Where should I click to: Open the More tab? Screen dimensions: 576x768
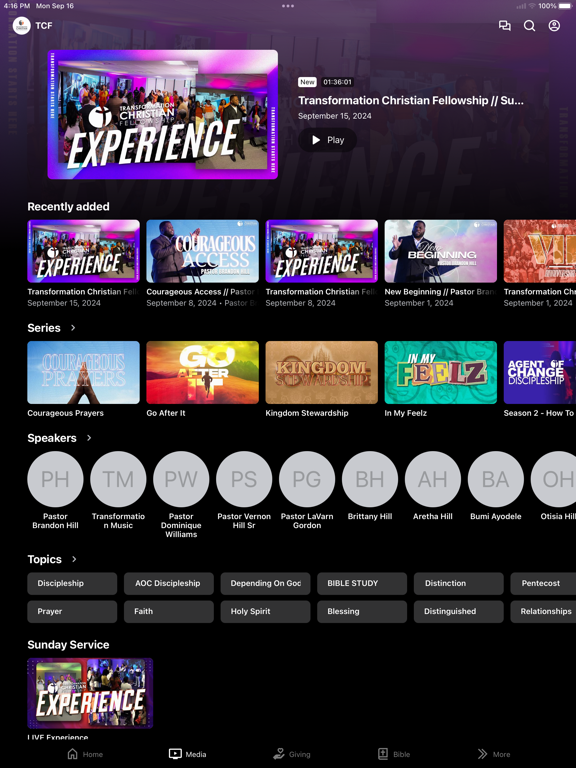[494, 754]
